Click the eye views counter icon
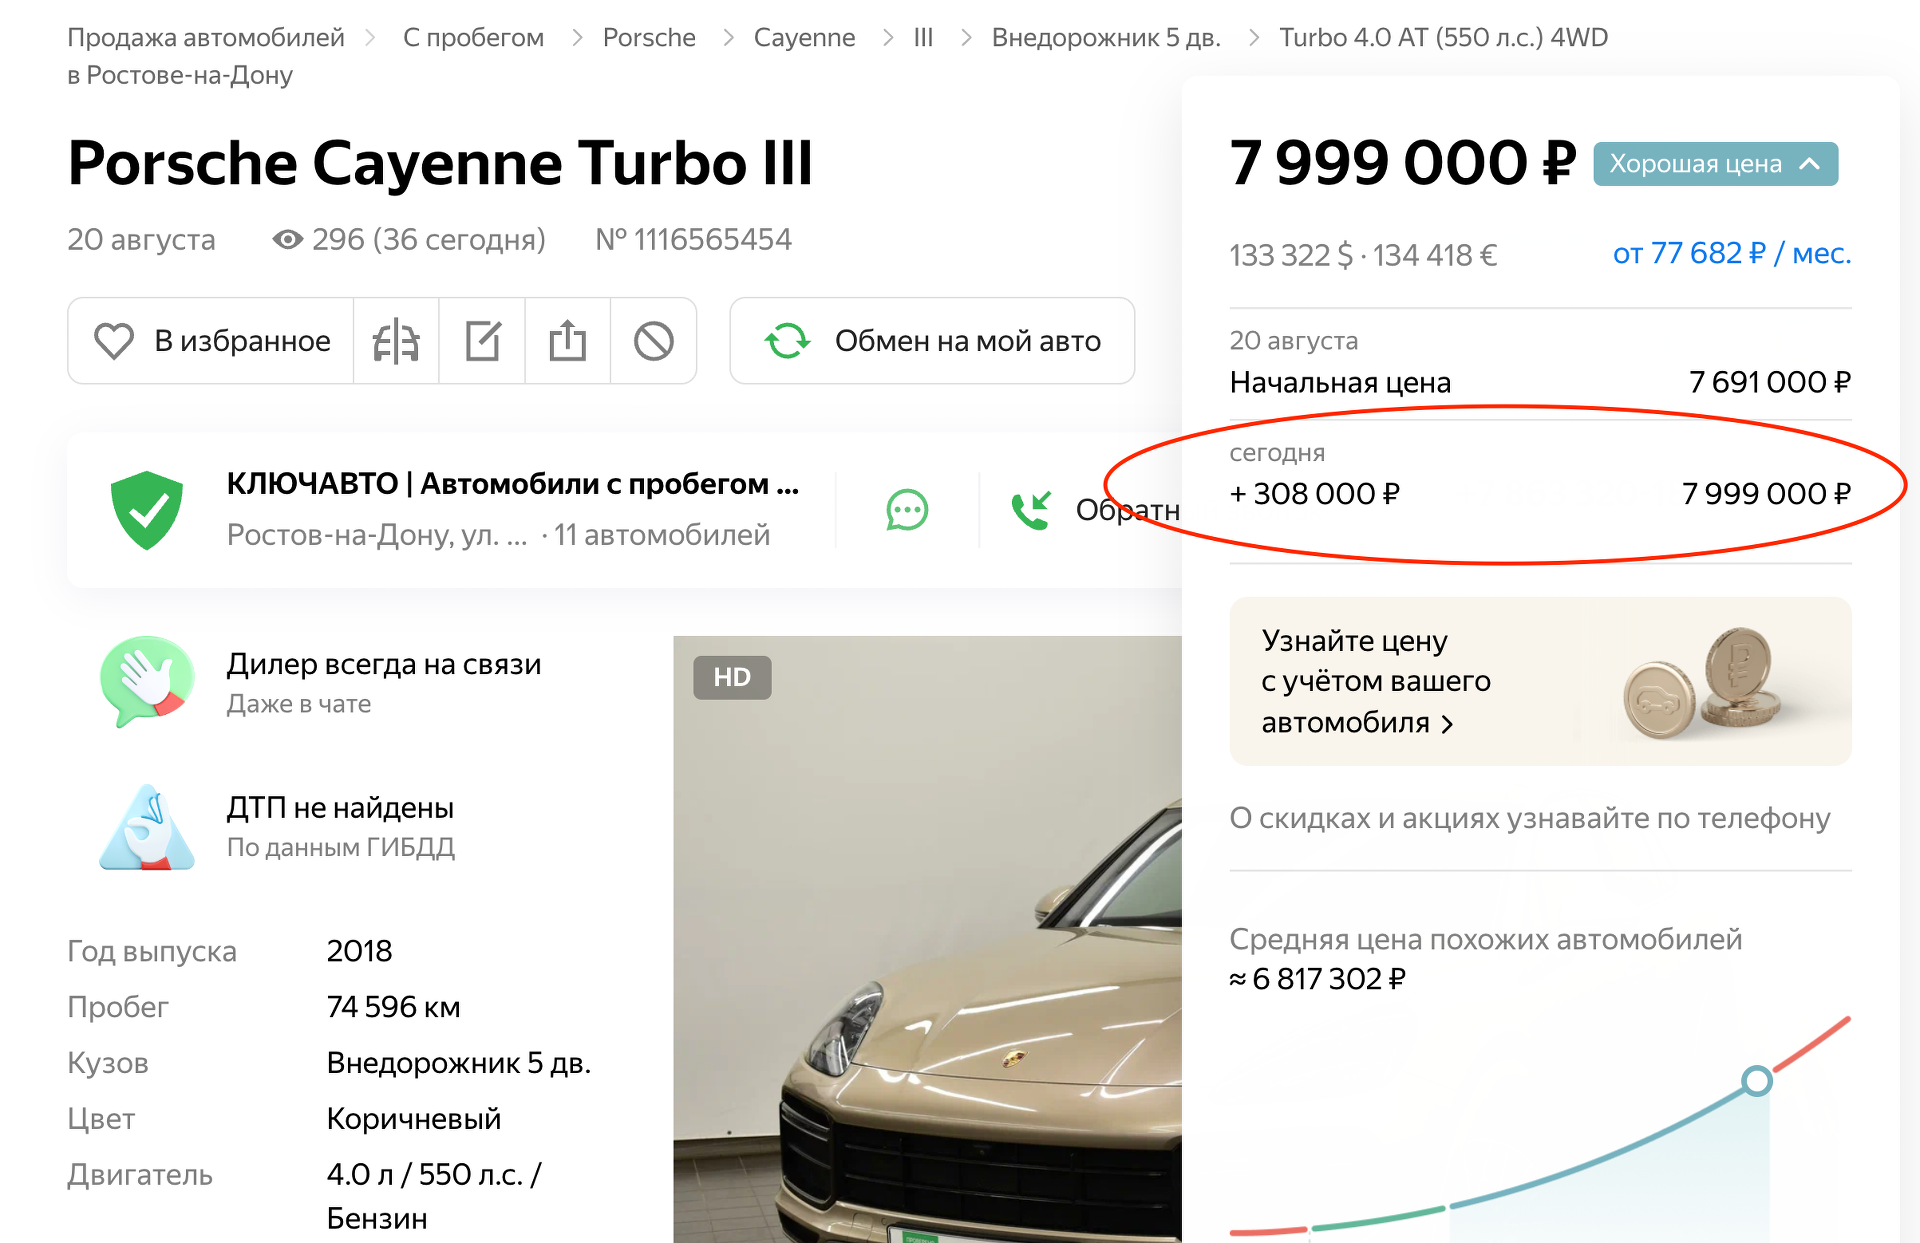1920x1243 pixels. 288,240
